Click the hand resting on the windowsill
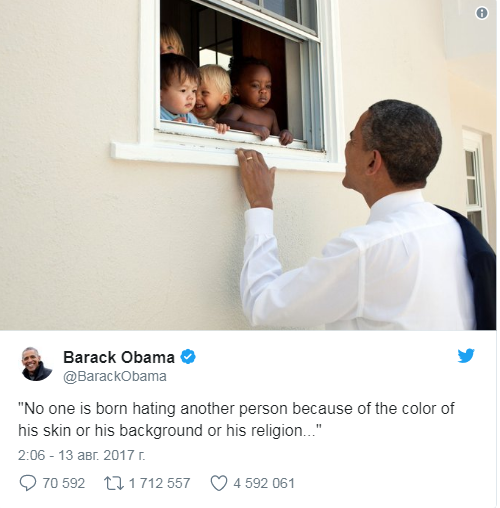500x508 pixels. 255,177
